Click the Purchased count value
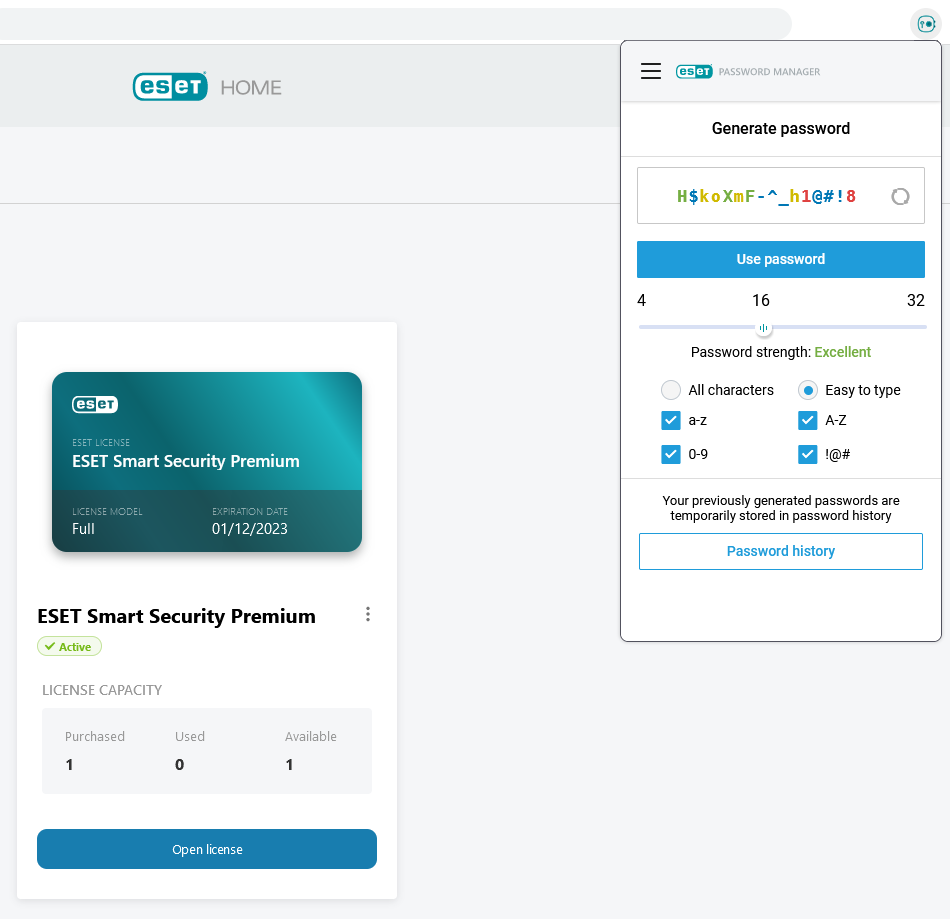Screen dimensions: 950x919 (70, 765)
